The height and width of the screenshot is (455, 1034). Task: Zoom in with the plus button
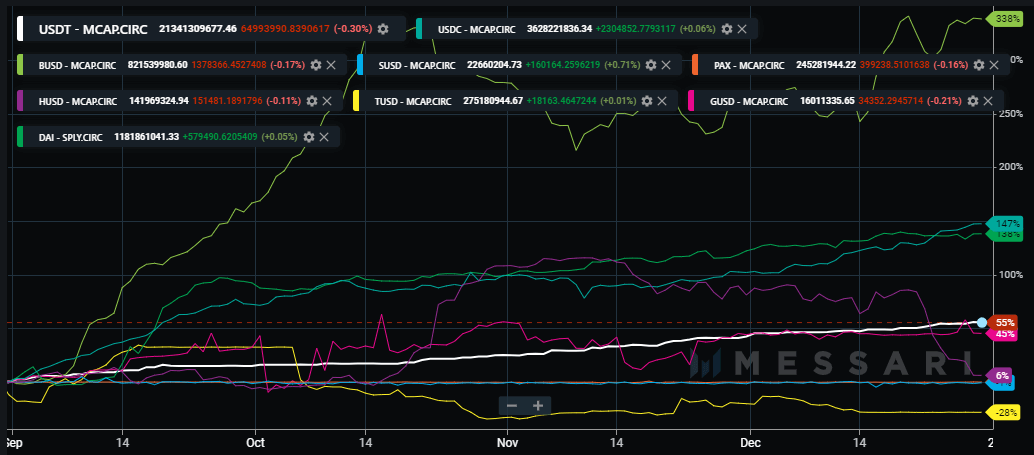(x=538, y=405)
